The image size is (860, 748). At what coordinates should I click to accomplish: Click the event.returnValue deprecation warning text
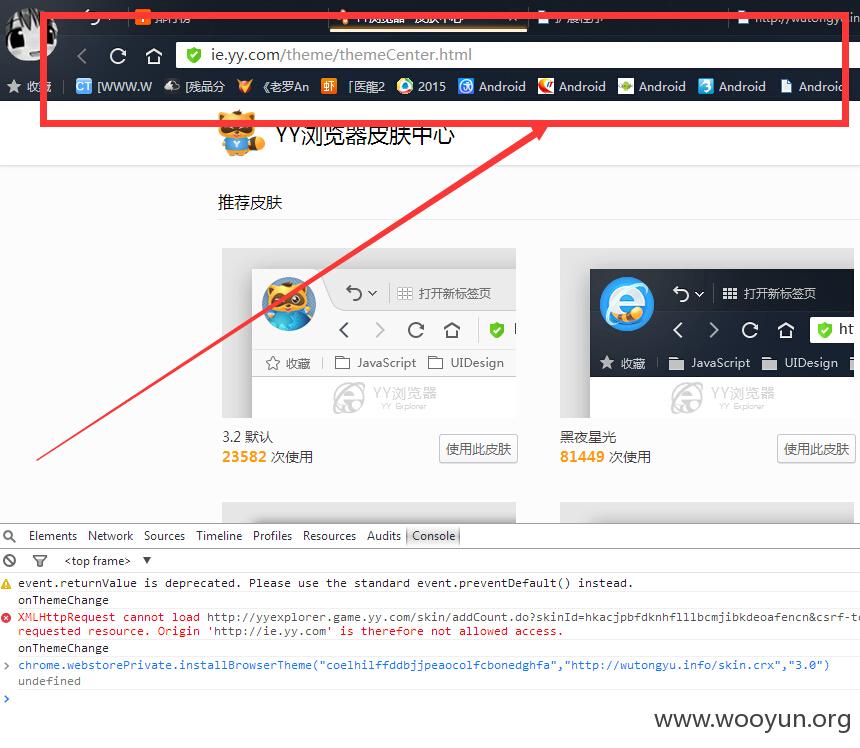[325, 583]
